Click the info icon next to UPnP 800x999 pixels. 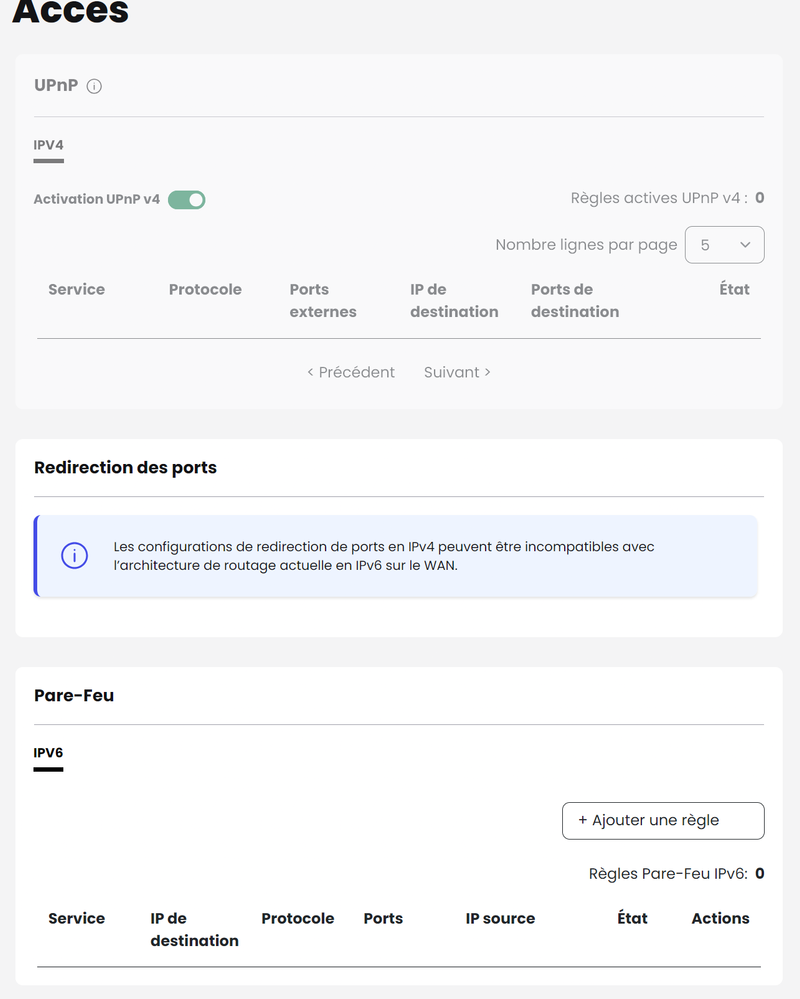(94, 86)
